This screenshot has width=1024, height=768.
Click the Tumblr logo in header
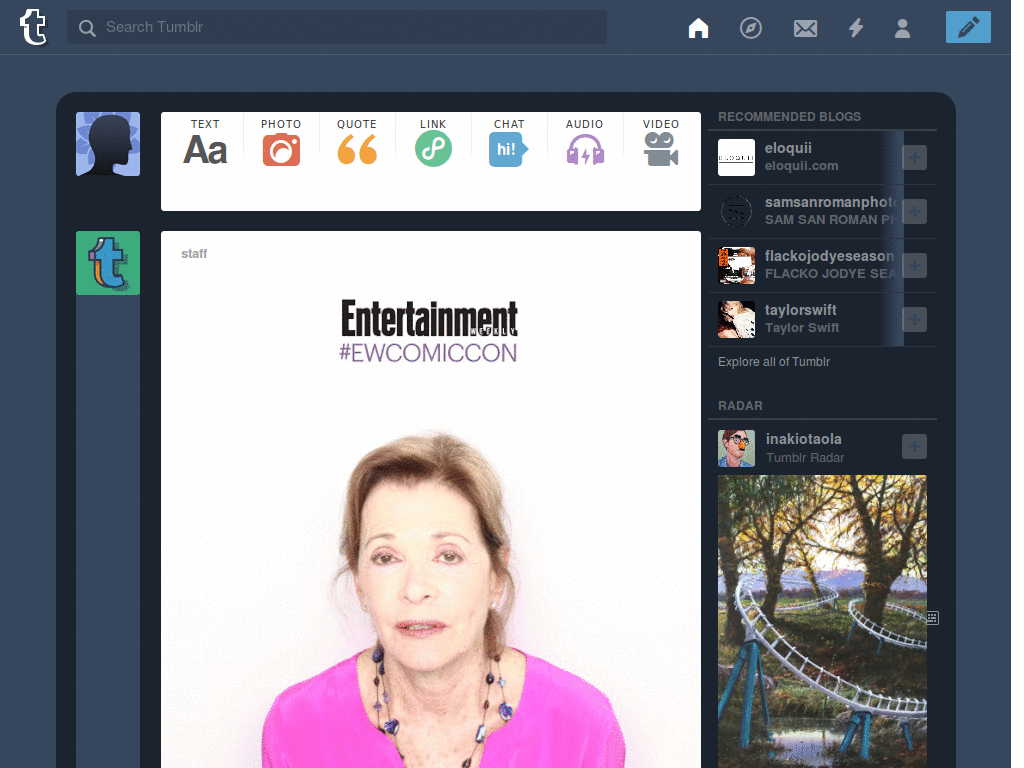(33, 27)
